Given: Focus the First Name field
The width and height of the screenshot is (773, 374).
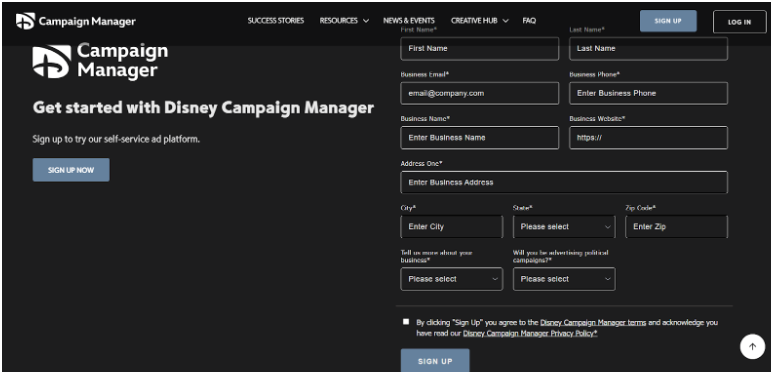Looking at the screenshot, I should pyautogui.click(x=480, y=49).
